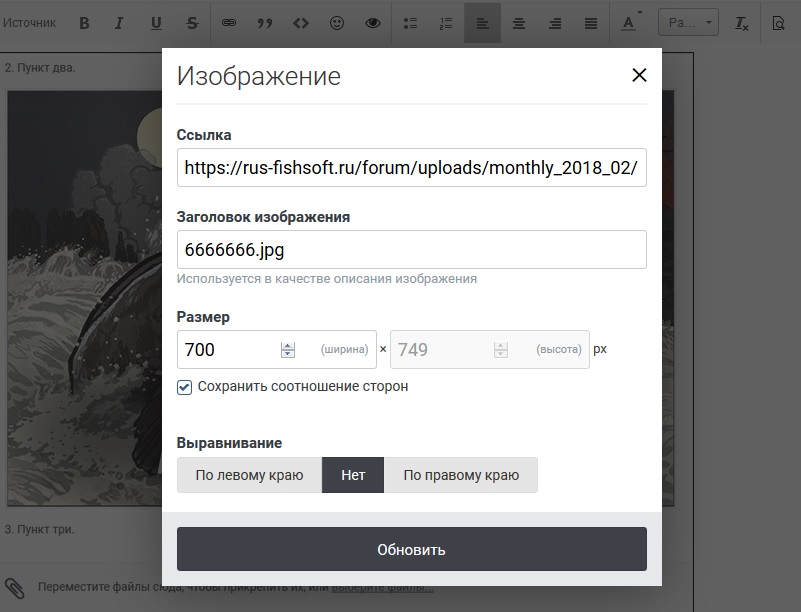The width and height of the screenshot is (801, 612).
Task: Toggle the spoiler eye icon
Action: [x=373, y=22]
